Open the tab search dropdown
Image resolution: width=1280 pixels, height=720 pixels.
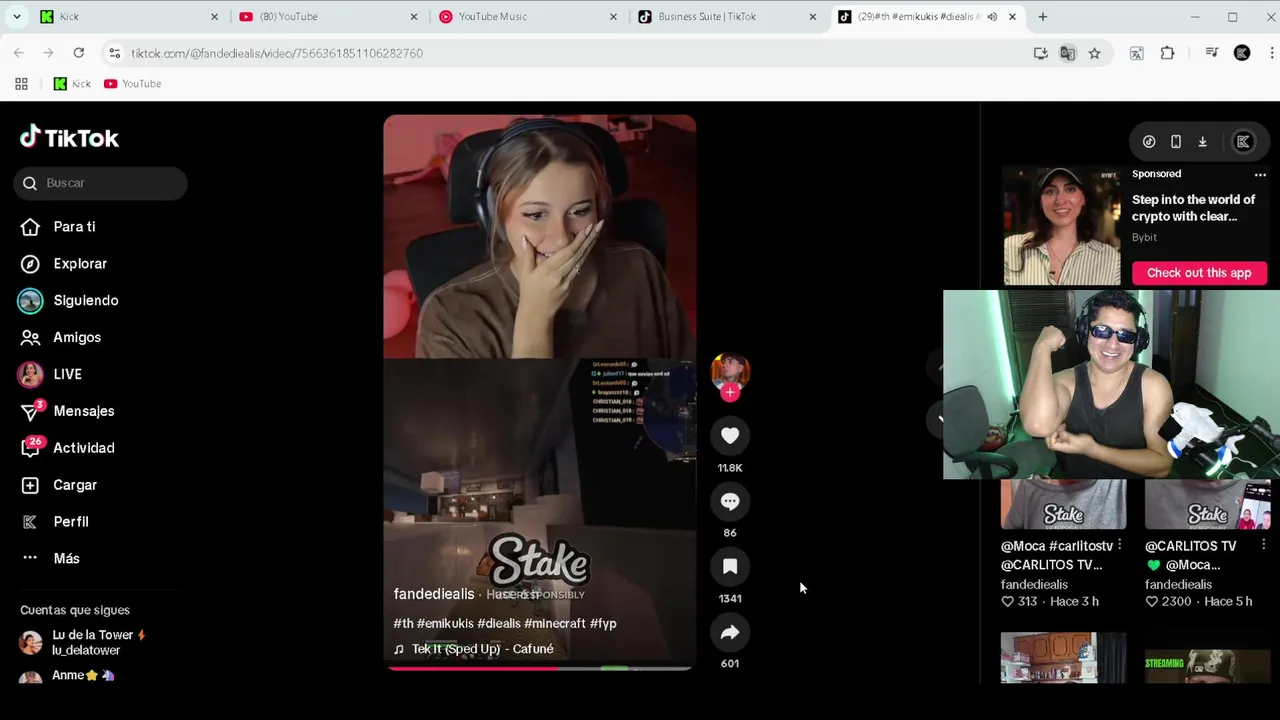tap(16, 17)
